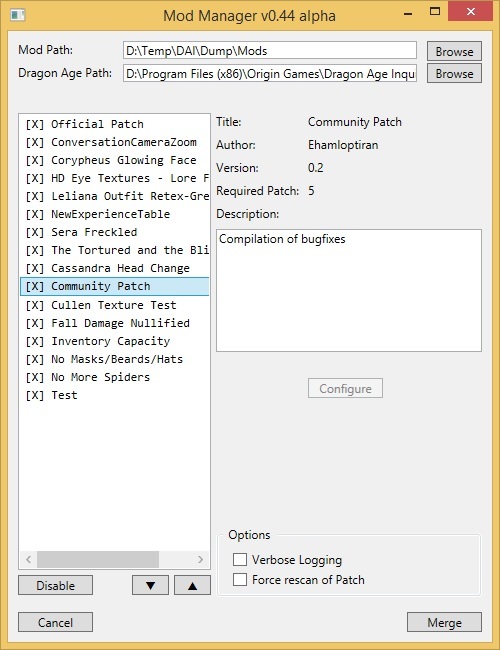Screen dimensions: 500x650
Task: Click the Cancel button
Action: coord(55,622)
